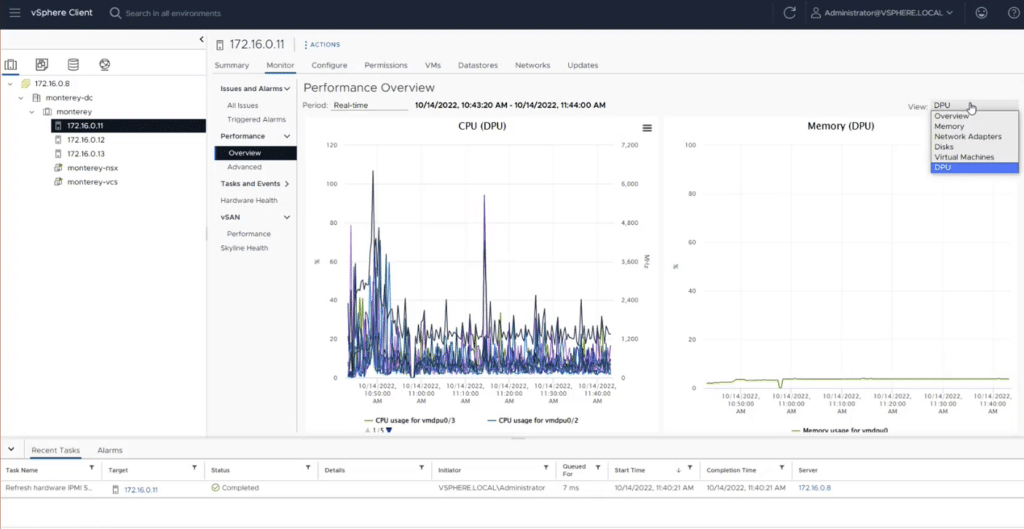1024x529 pixels.
Task: Switch to Hosts and Clusters inventory icon
Action: pos(10,65)
